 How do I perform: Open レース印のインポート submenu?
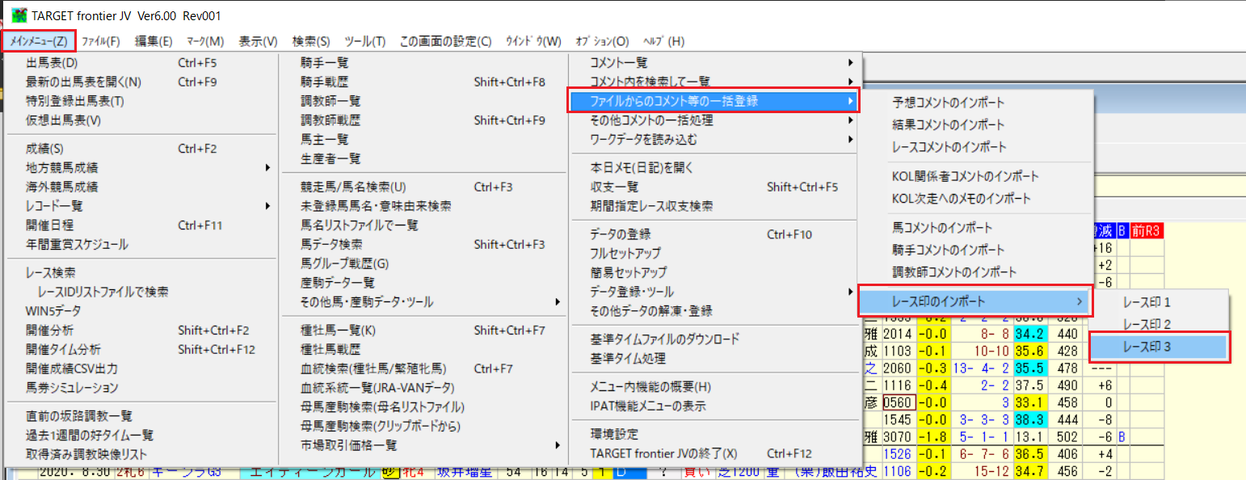click(974, 301)
